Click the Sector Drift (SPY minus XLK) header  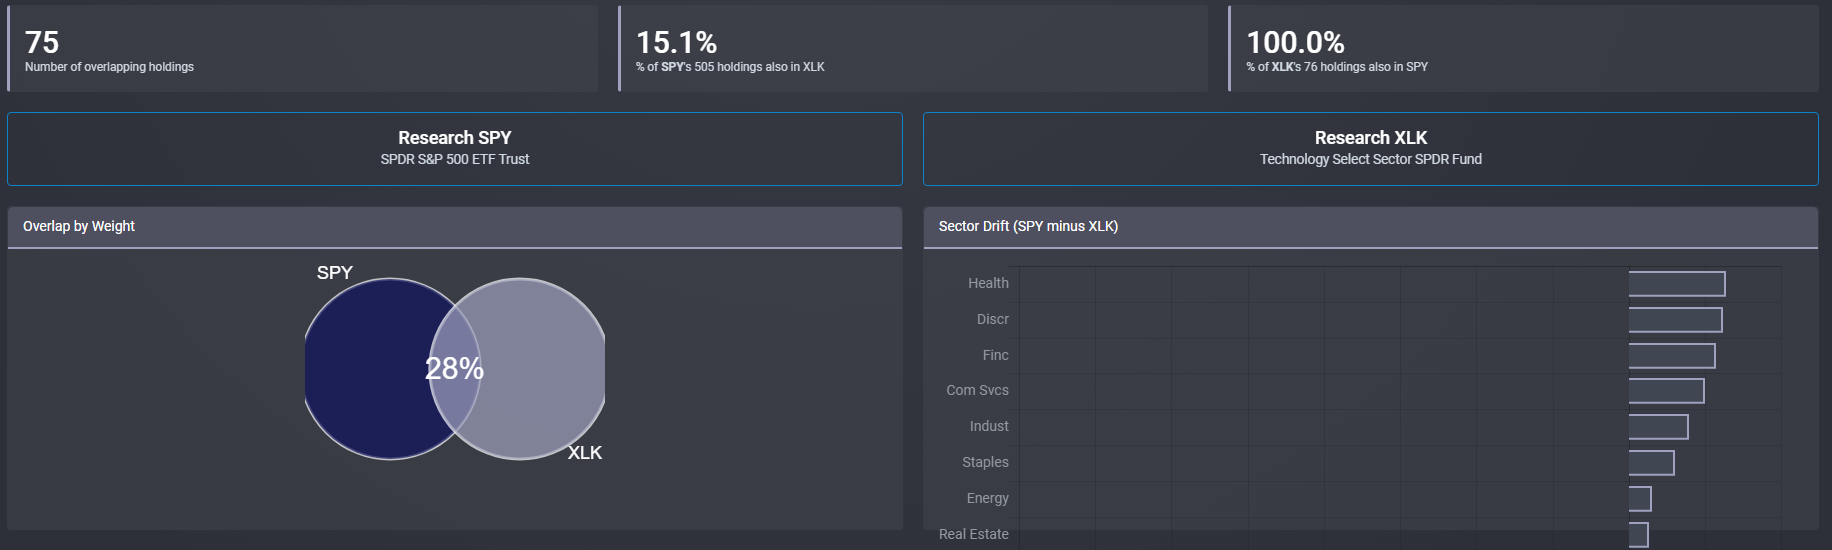tap(1370, 227)
